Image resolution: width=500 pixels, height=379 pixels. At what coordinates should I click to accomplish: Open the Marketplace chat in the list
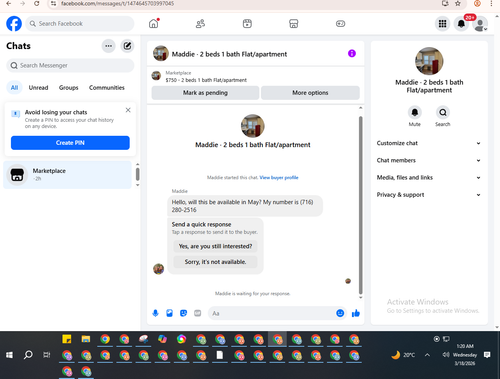tap(68, 175)
